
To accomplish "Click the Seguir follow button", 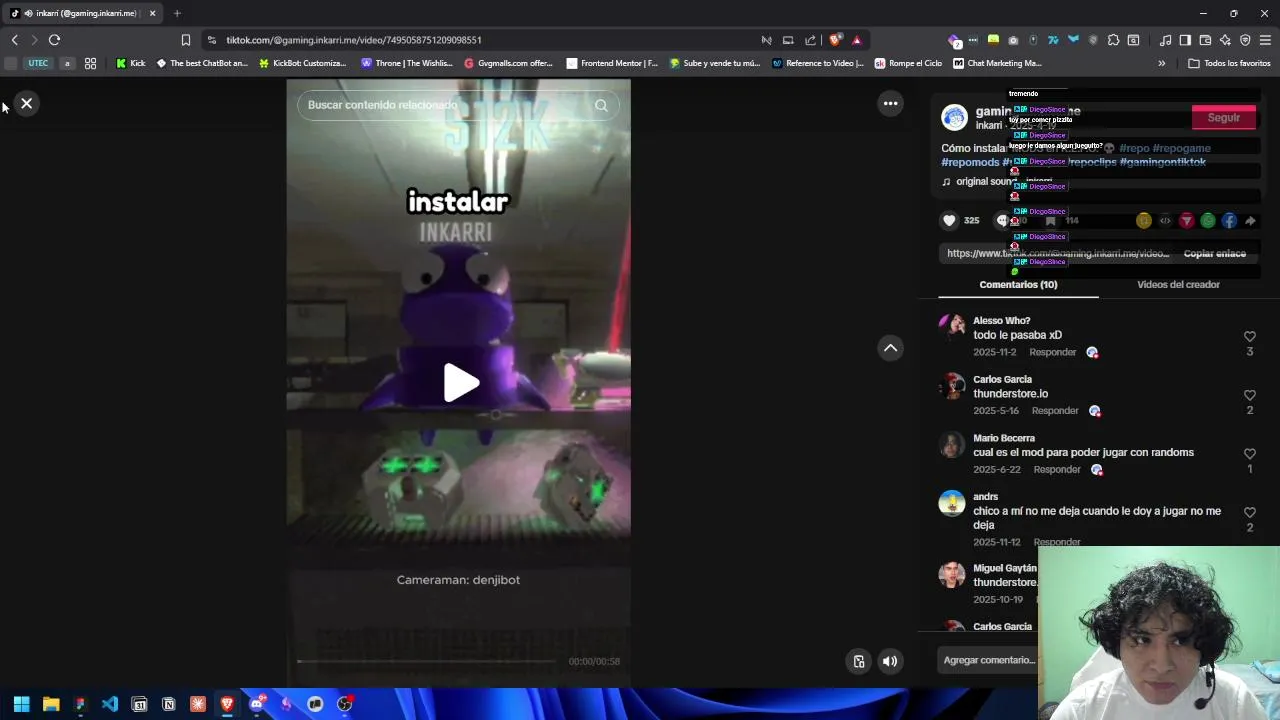I will pos(1224,117).
